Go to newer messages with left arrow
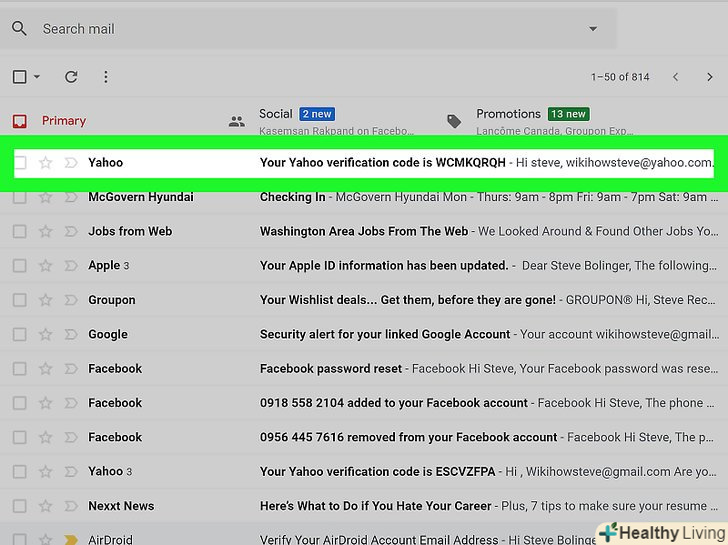 click(676, 77)
